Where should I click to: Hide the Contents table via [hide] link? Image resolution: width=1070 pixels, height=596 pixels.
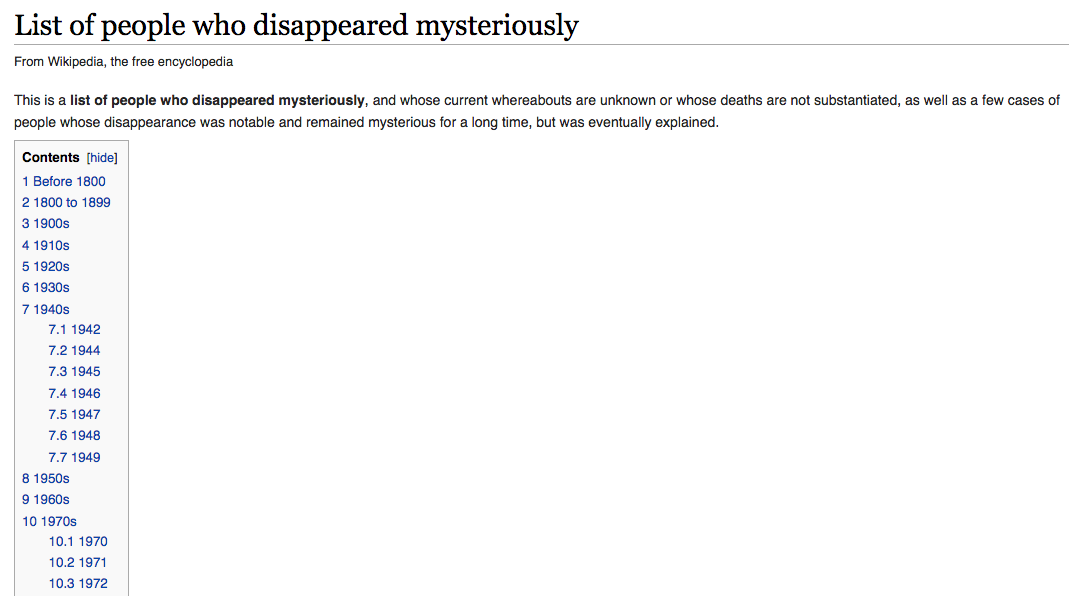click(x=102, y=158)
